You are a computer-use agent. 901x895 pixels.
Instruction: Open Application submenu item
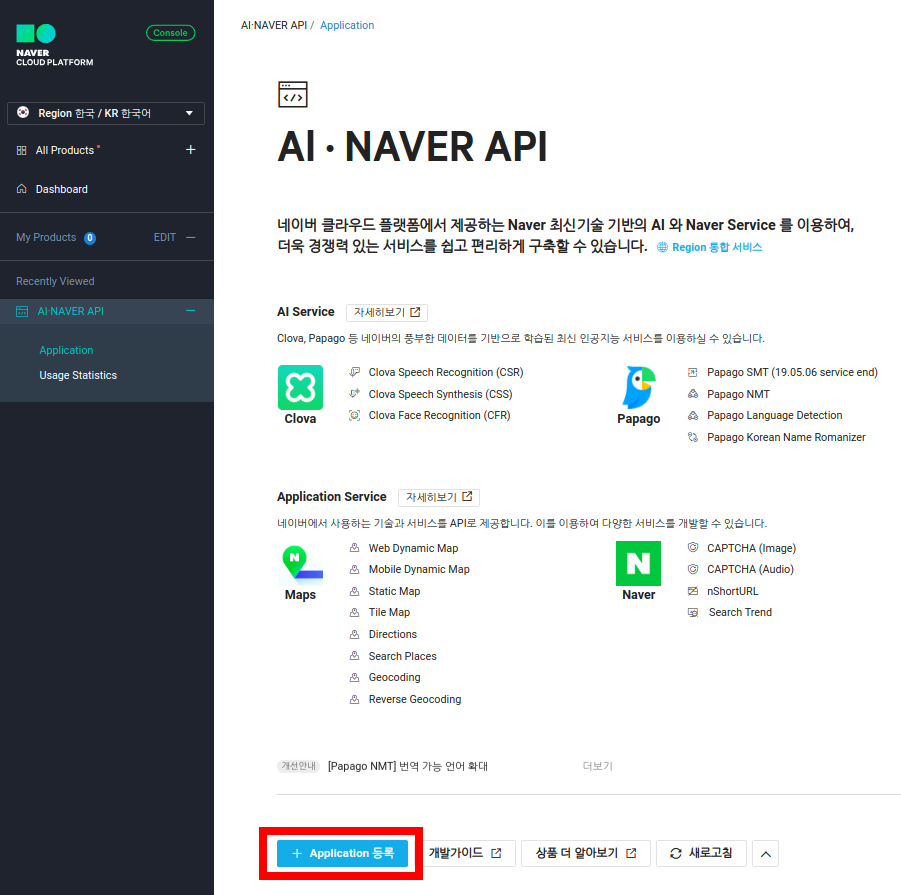[x=66, y=350]
